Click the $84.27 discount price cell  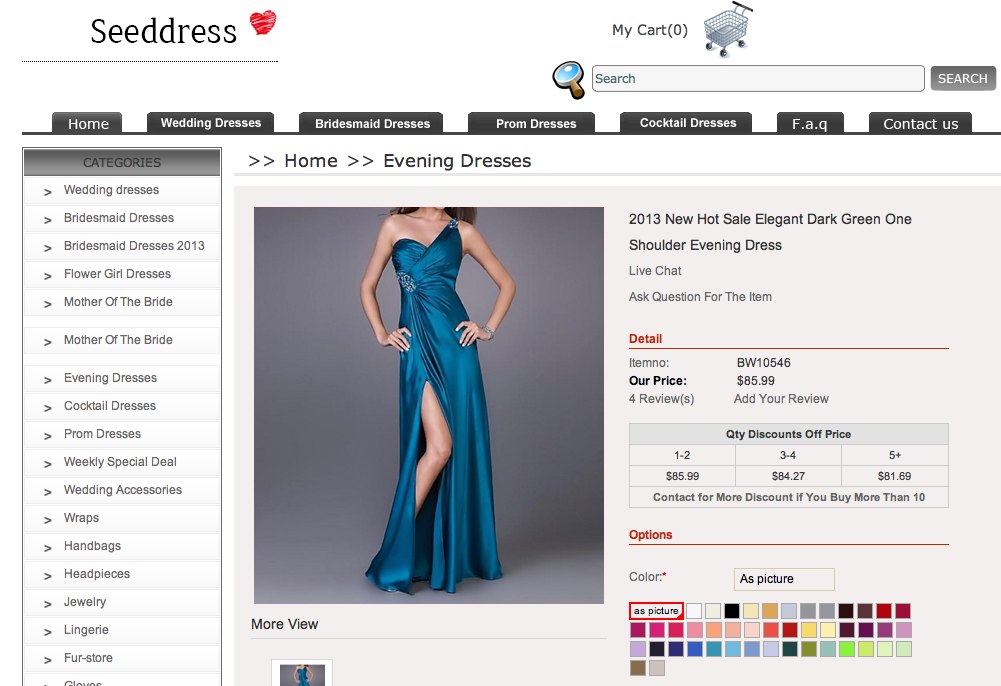(788, 476)
